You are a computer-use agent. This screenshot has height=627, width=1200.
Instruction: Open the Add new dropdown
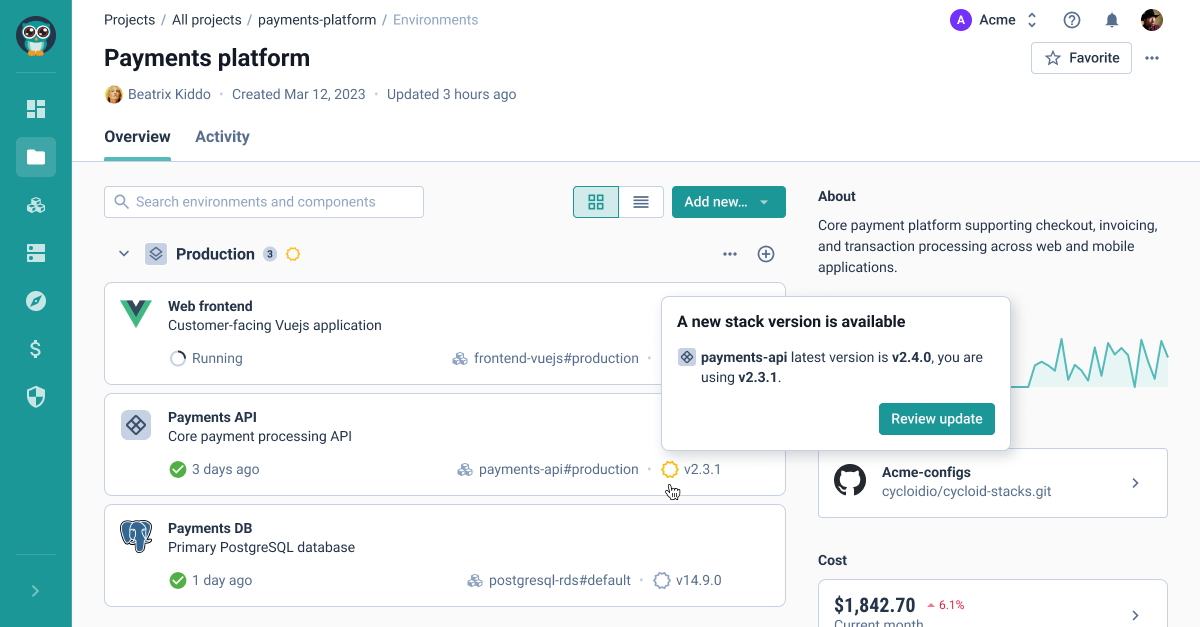coord(728,202)
